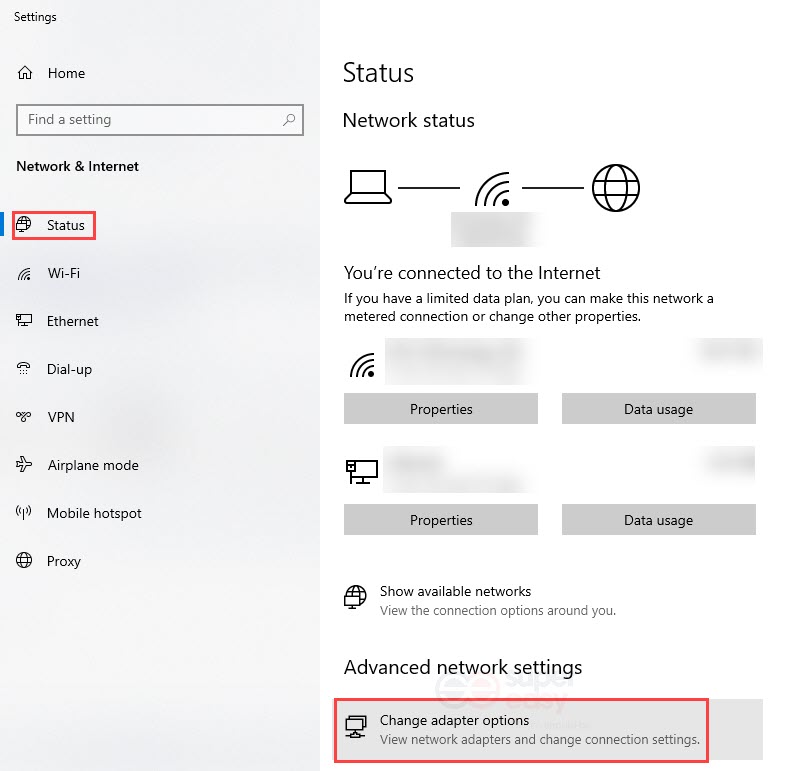Click the Wi-Fi sidebar icon
Viewport: 790px width, 771px height.
pos(25,273)
